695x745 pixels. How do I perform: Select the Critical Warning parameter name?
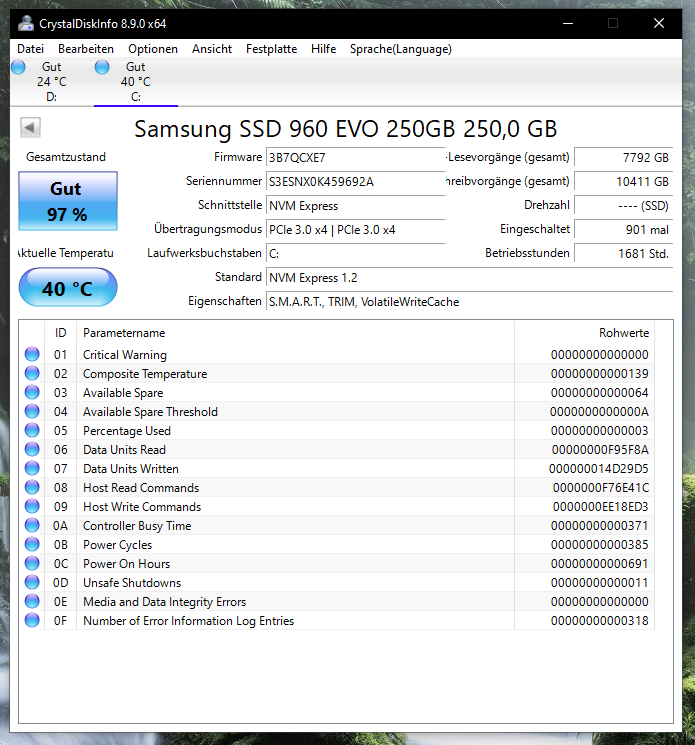(x=125, y=355)
